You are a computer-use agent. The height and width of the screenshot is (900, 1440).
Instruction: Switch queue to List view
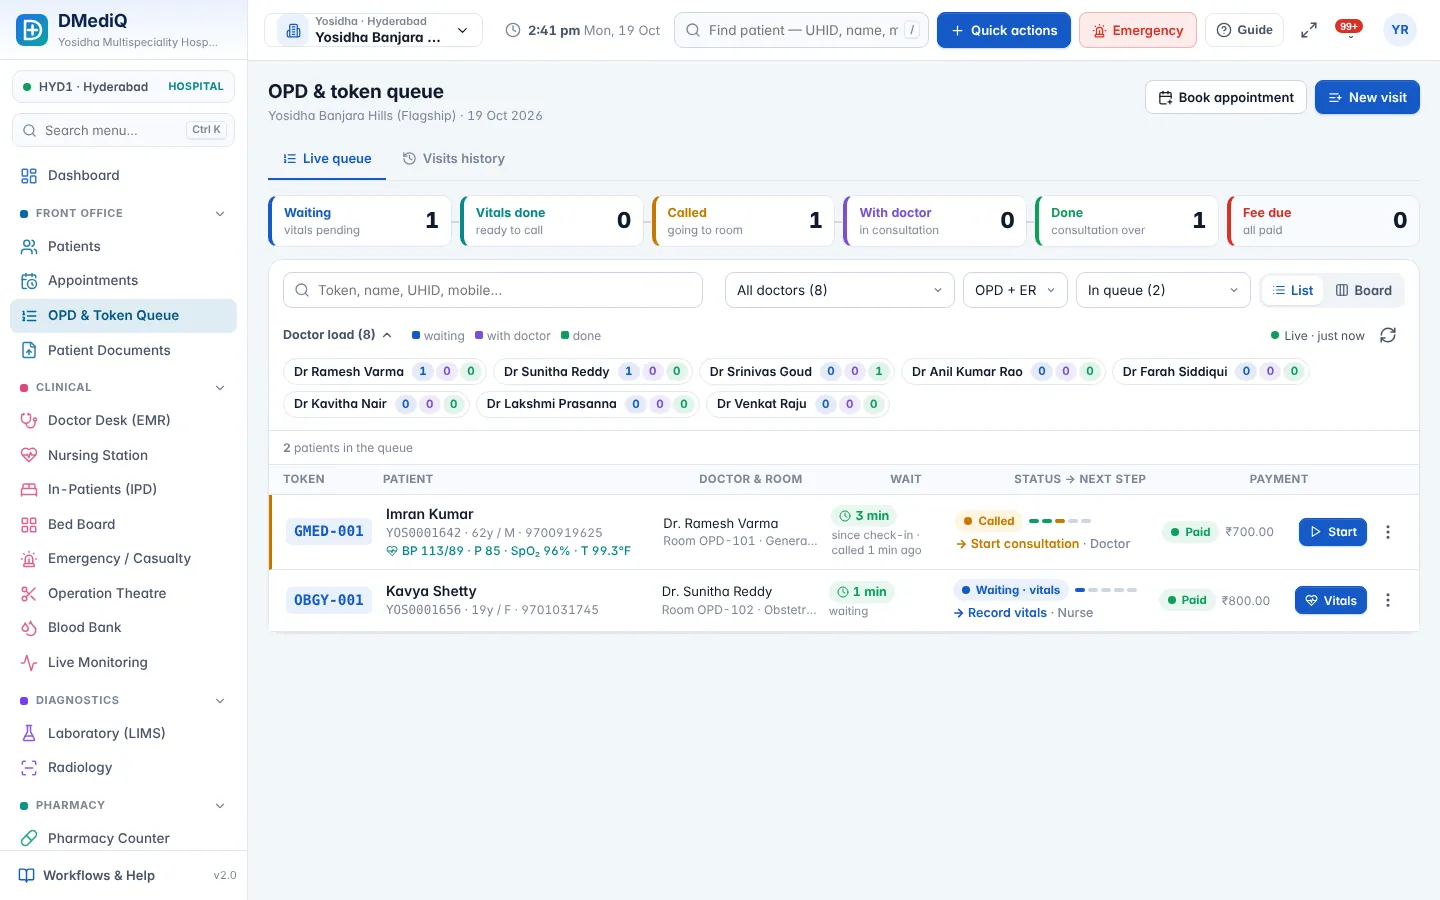coord(1293,290)
